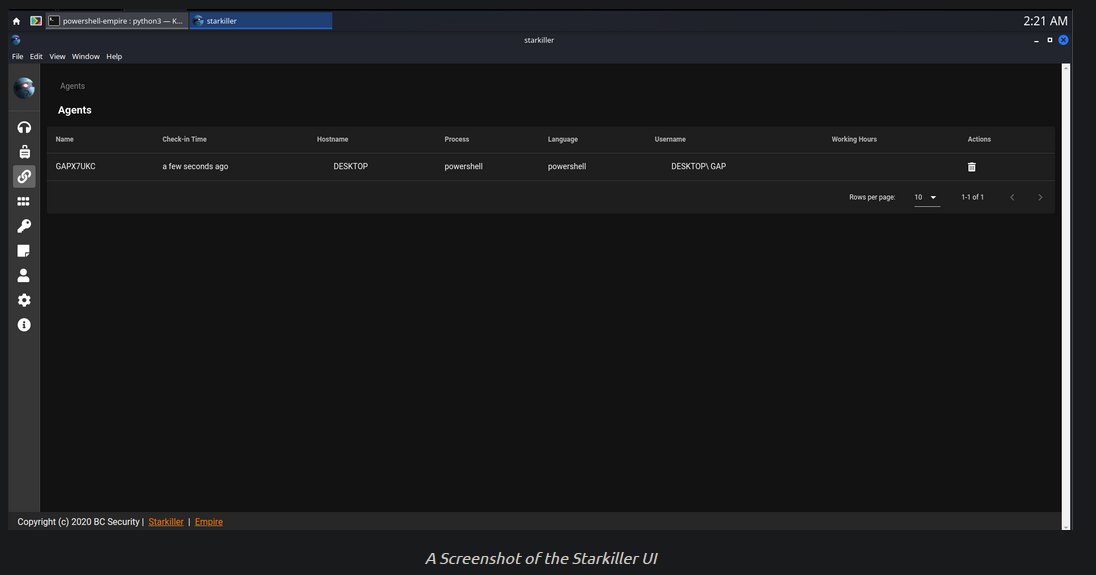Open the Credentials key icon in sidebar
1096x575 pixels.
point(24,226)
